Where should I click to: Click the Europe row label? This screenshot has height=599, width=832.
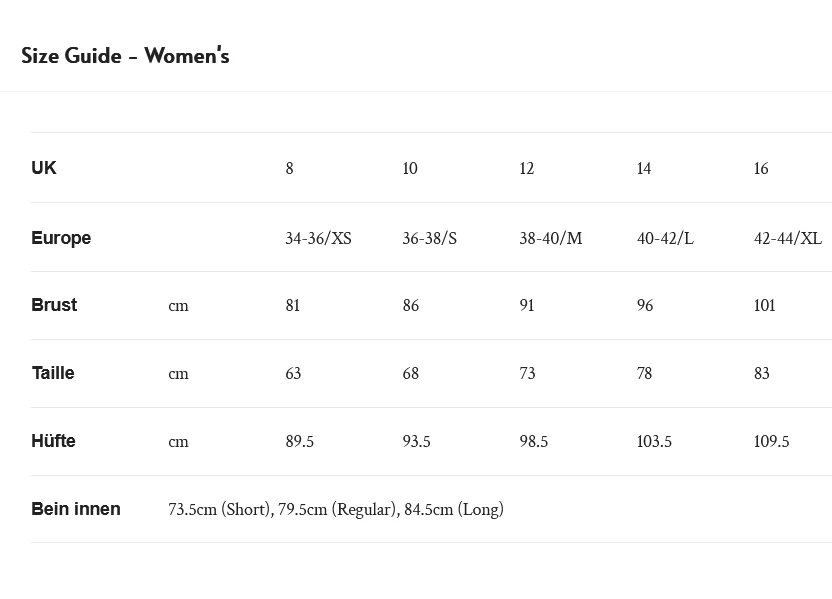61,238
